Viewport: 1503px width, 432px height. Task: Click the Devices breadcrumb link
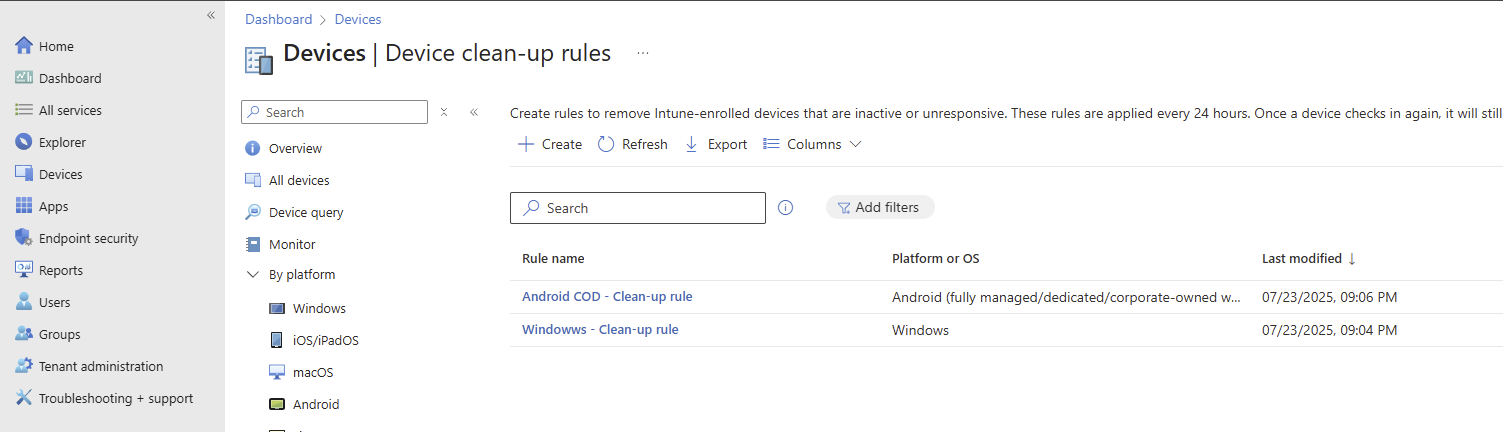pyautogui.click(x=358, y=19)
